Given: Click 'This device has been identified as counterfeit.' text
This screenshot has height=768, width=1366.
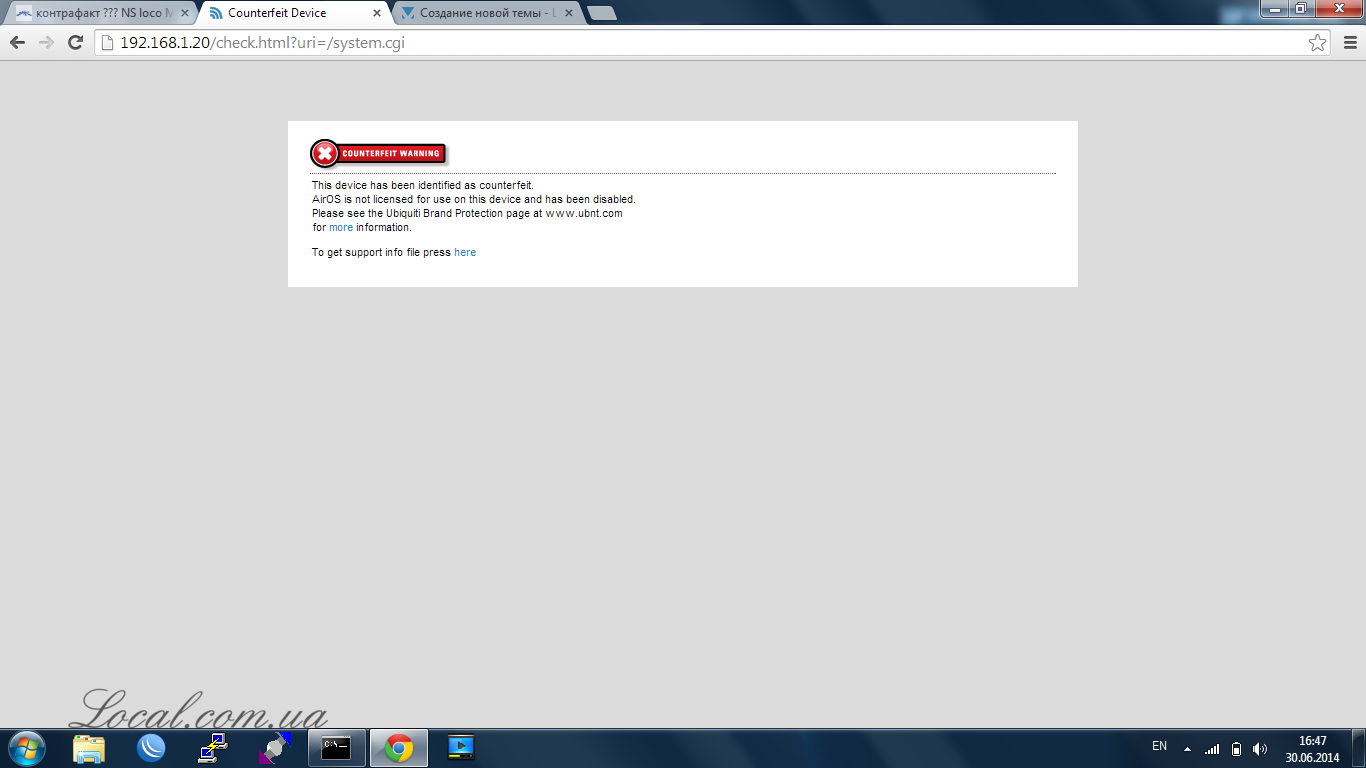Looking at the screenshot, I should click(423, 185).
